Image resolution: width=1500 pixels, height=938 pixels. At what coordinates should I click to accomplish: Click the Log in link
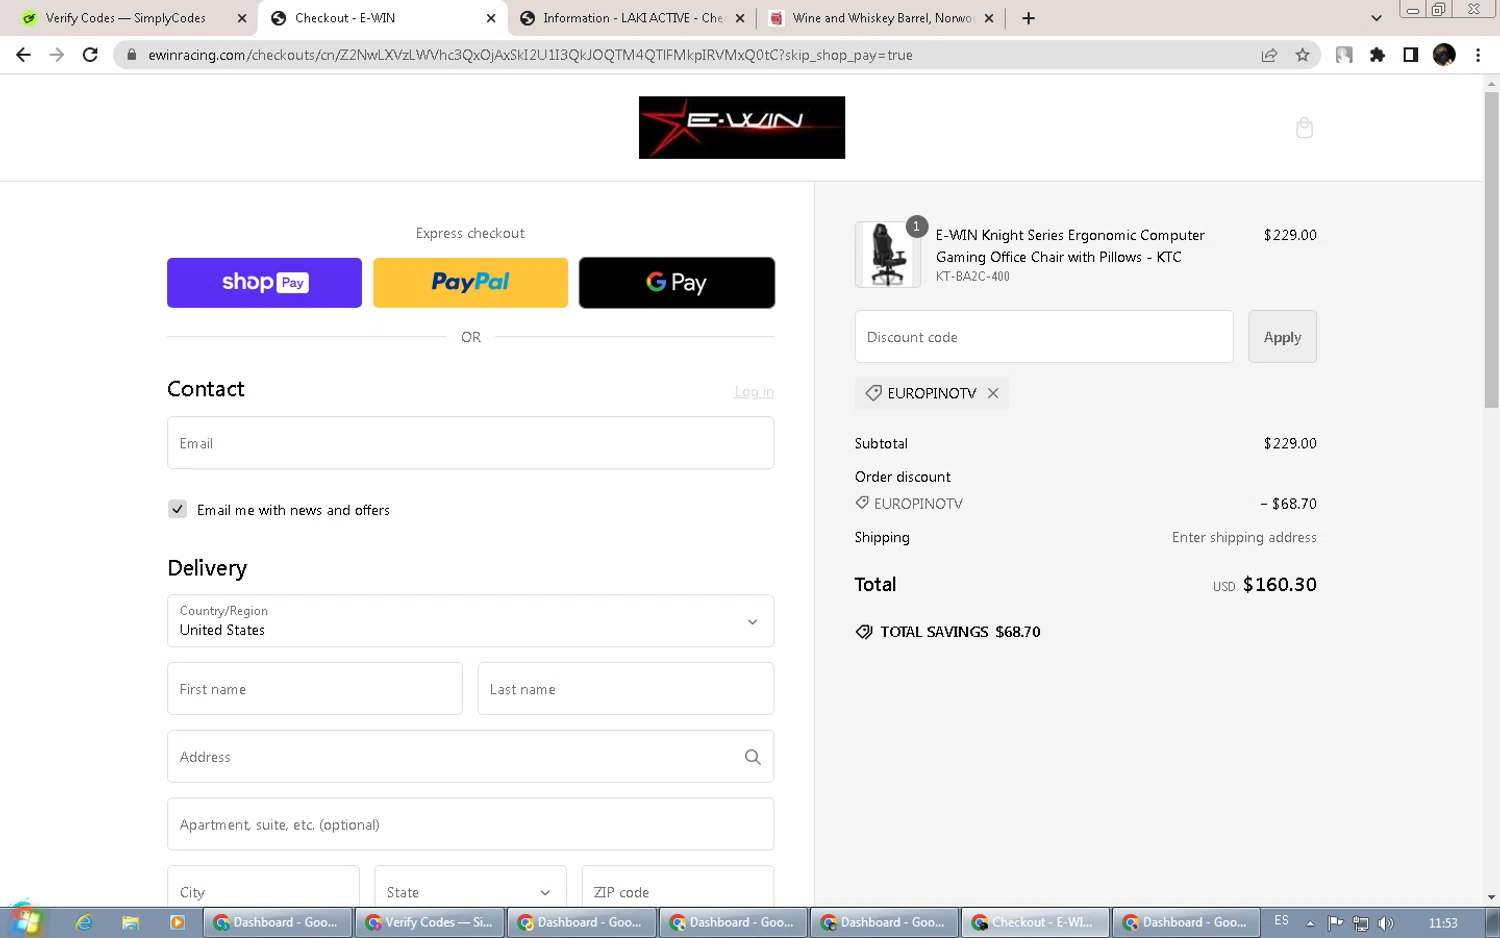tap(754, 392)
